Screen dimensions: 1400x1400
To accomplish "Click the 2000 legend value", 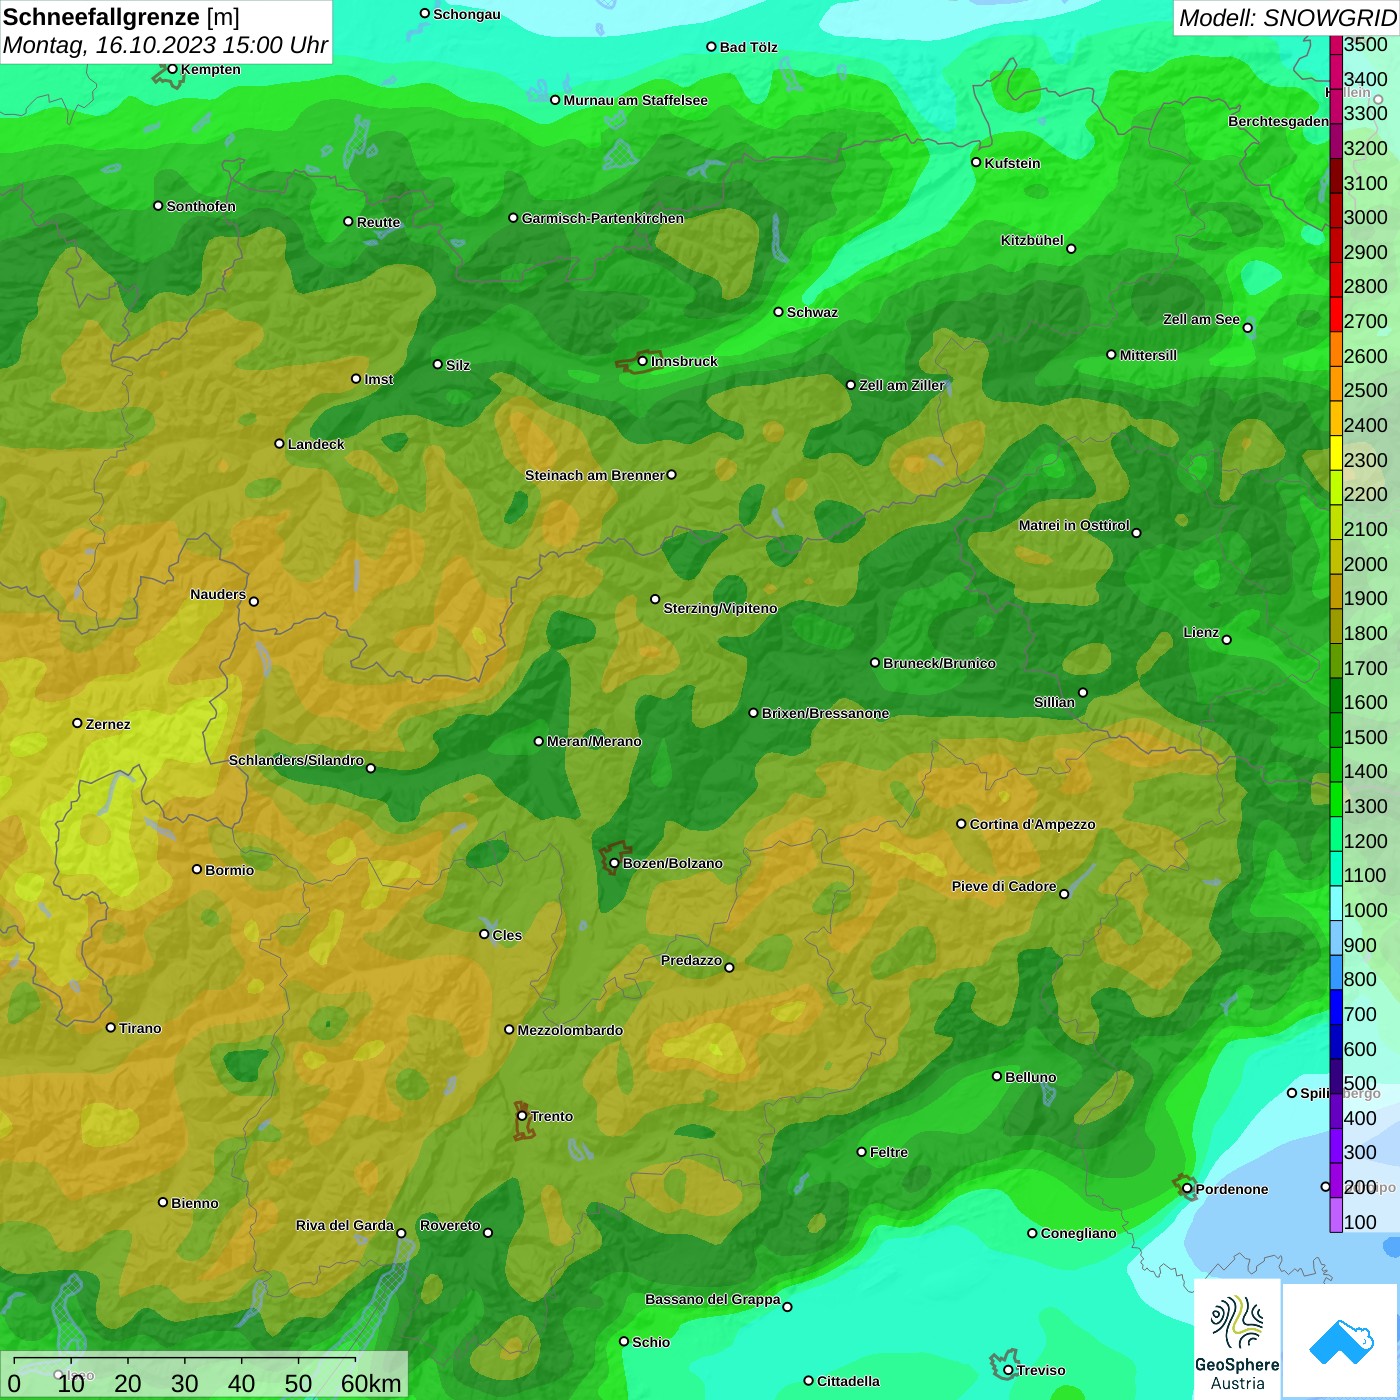I will [x=1365, y=564].
